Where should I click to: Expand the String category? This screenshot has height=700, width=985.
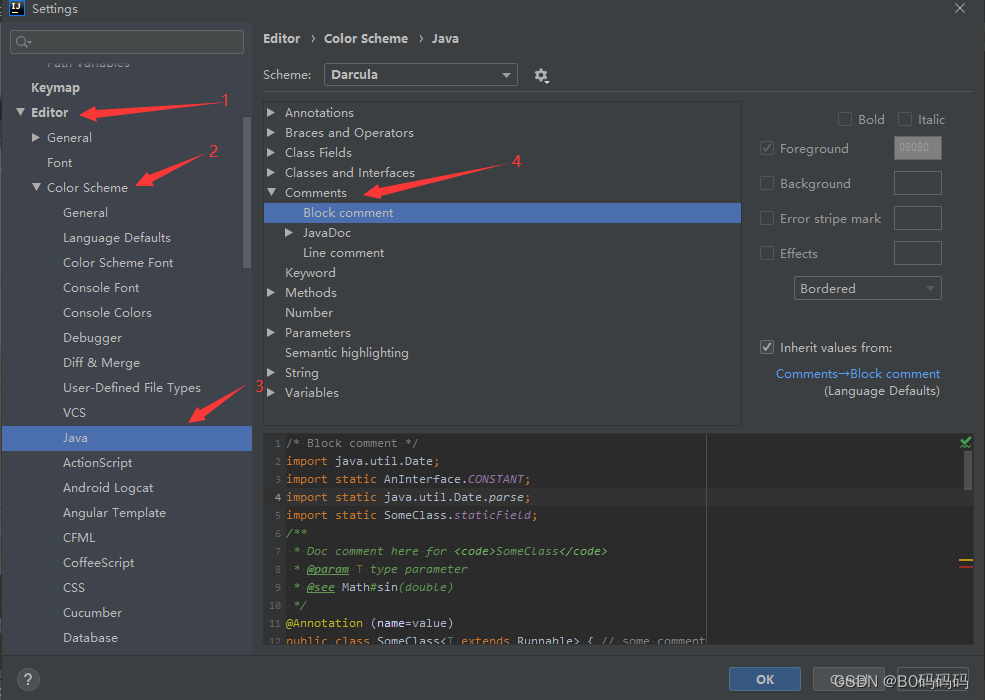[x=271, y=373]
